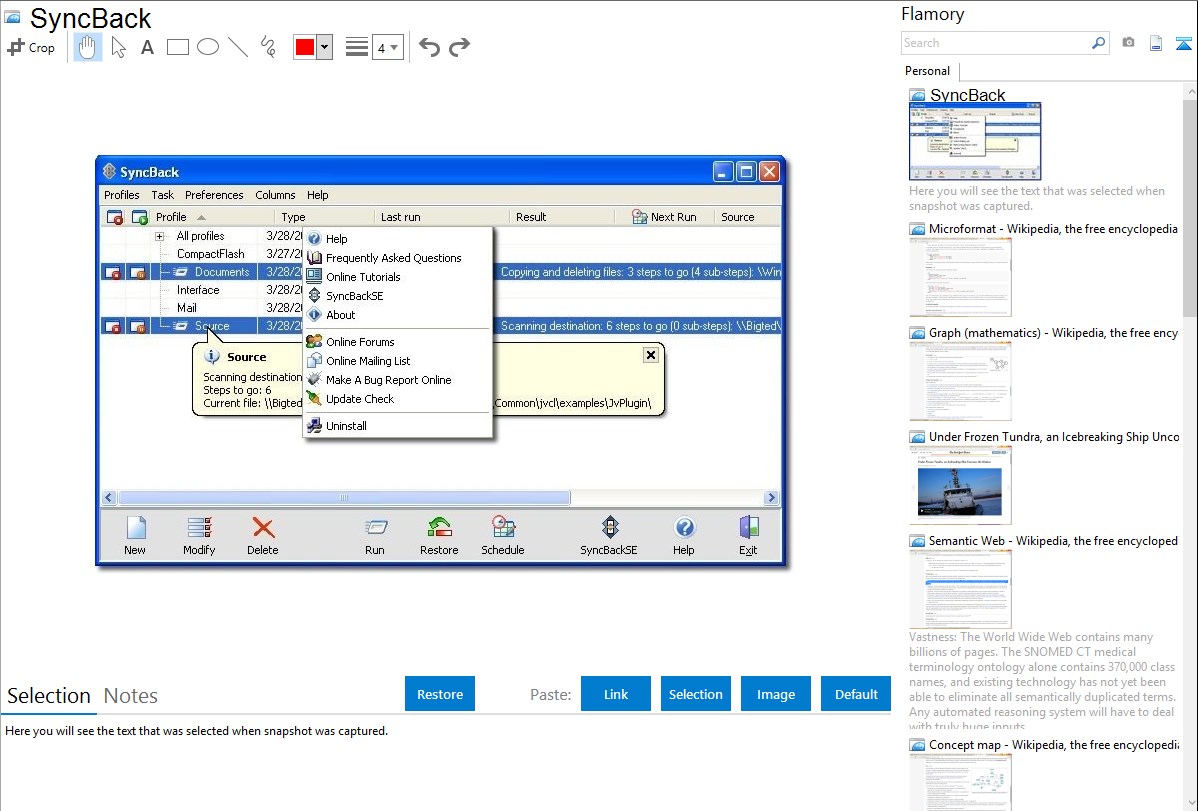Click the Paste Selection button
The image size is (1198, 811).
coord(696,694)
